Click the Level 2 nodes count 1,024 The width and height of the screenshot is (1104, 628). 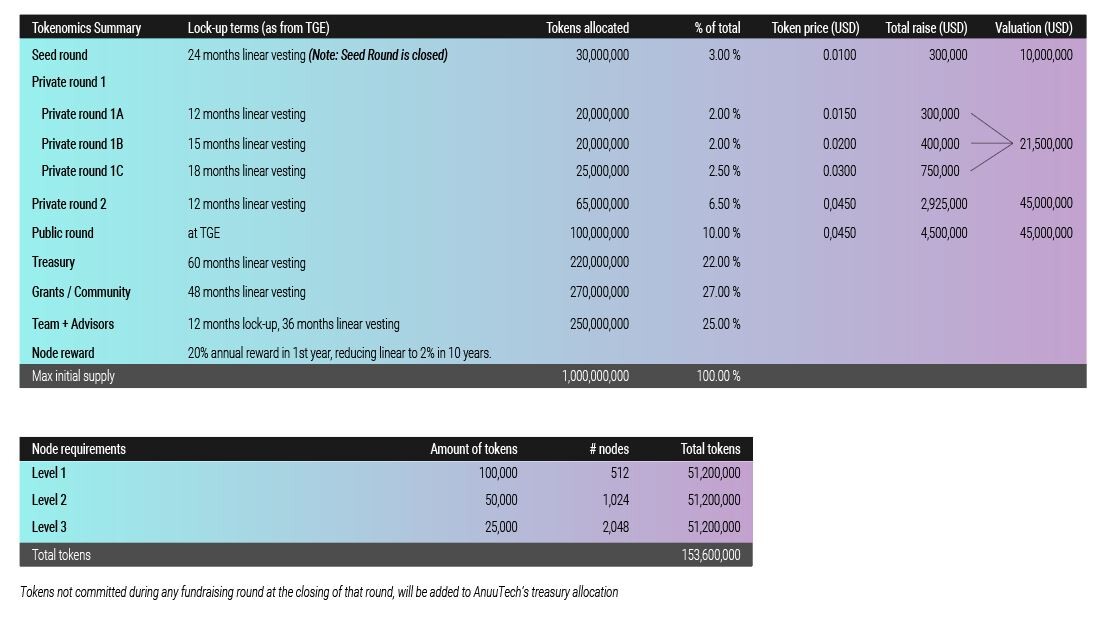pyautogui.click(x=615, y=500)
